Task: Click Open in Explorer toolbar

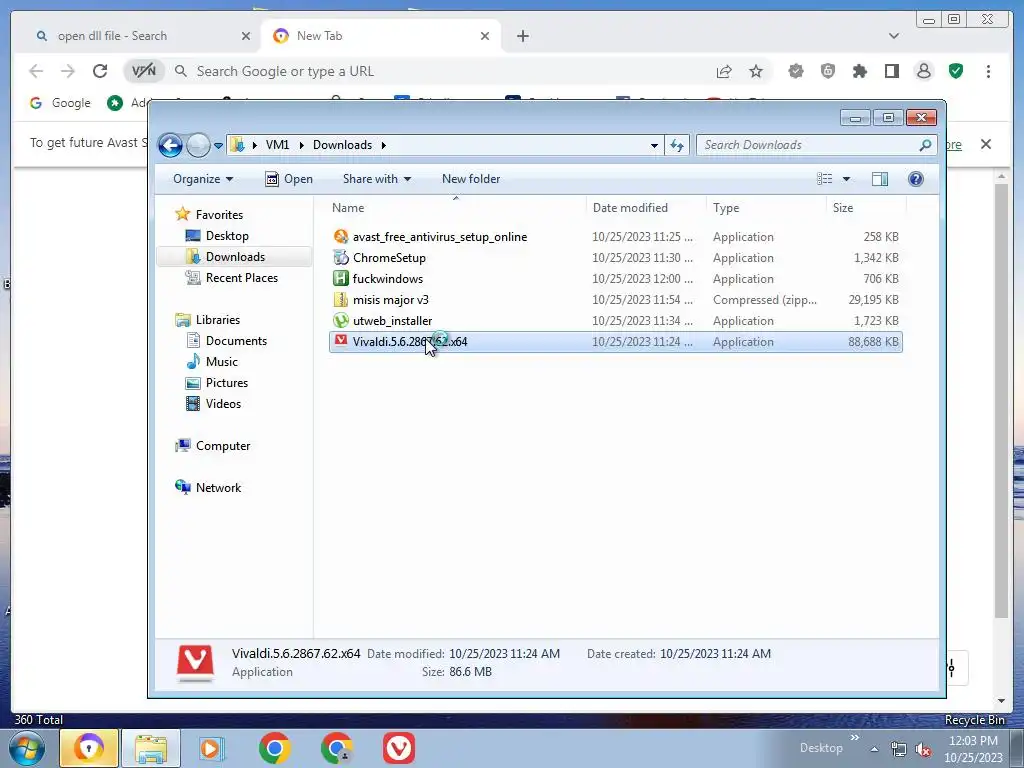Action: click(x=289, y=179)
